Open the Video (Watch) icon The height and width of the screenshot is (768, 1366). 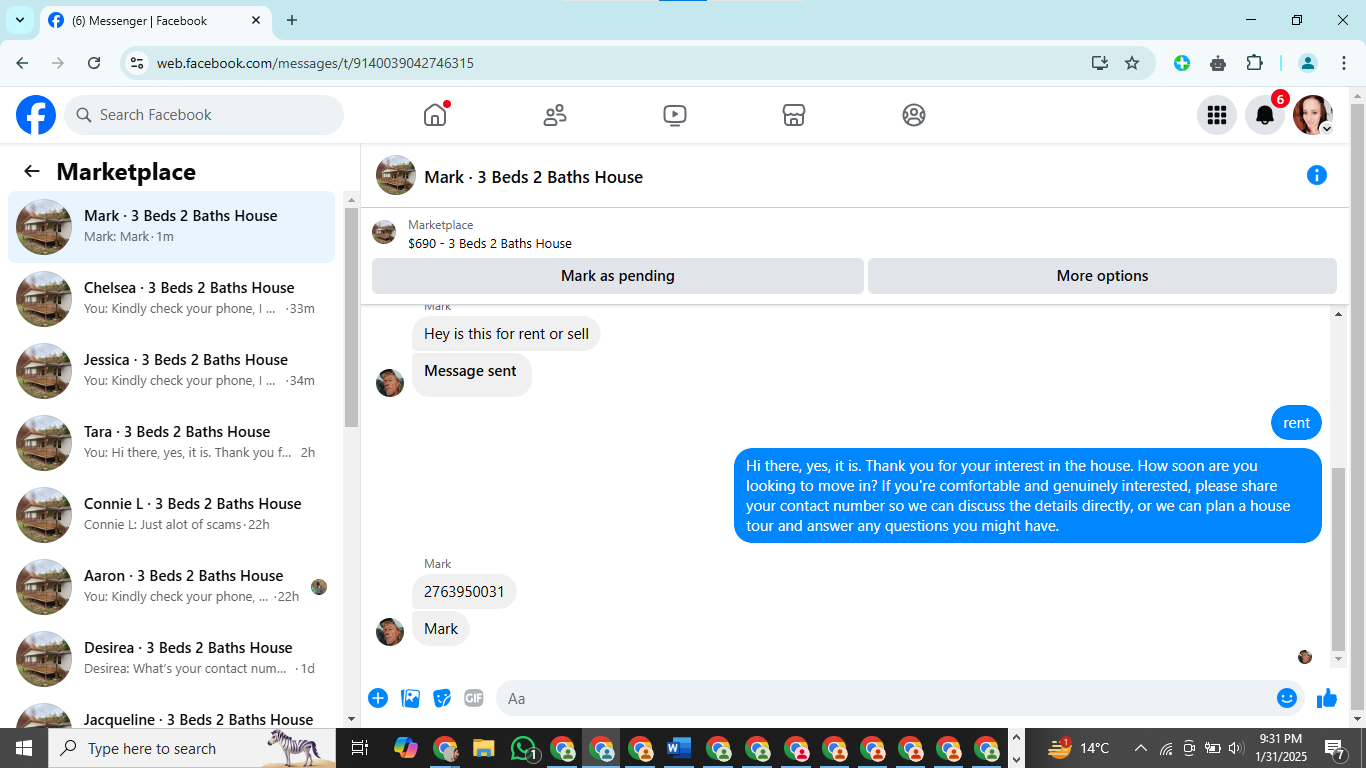point(675,115)
